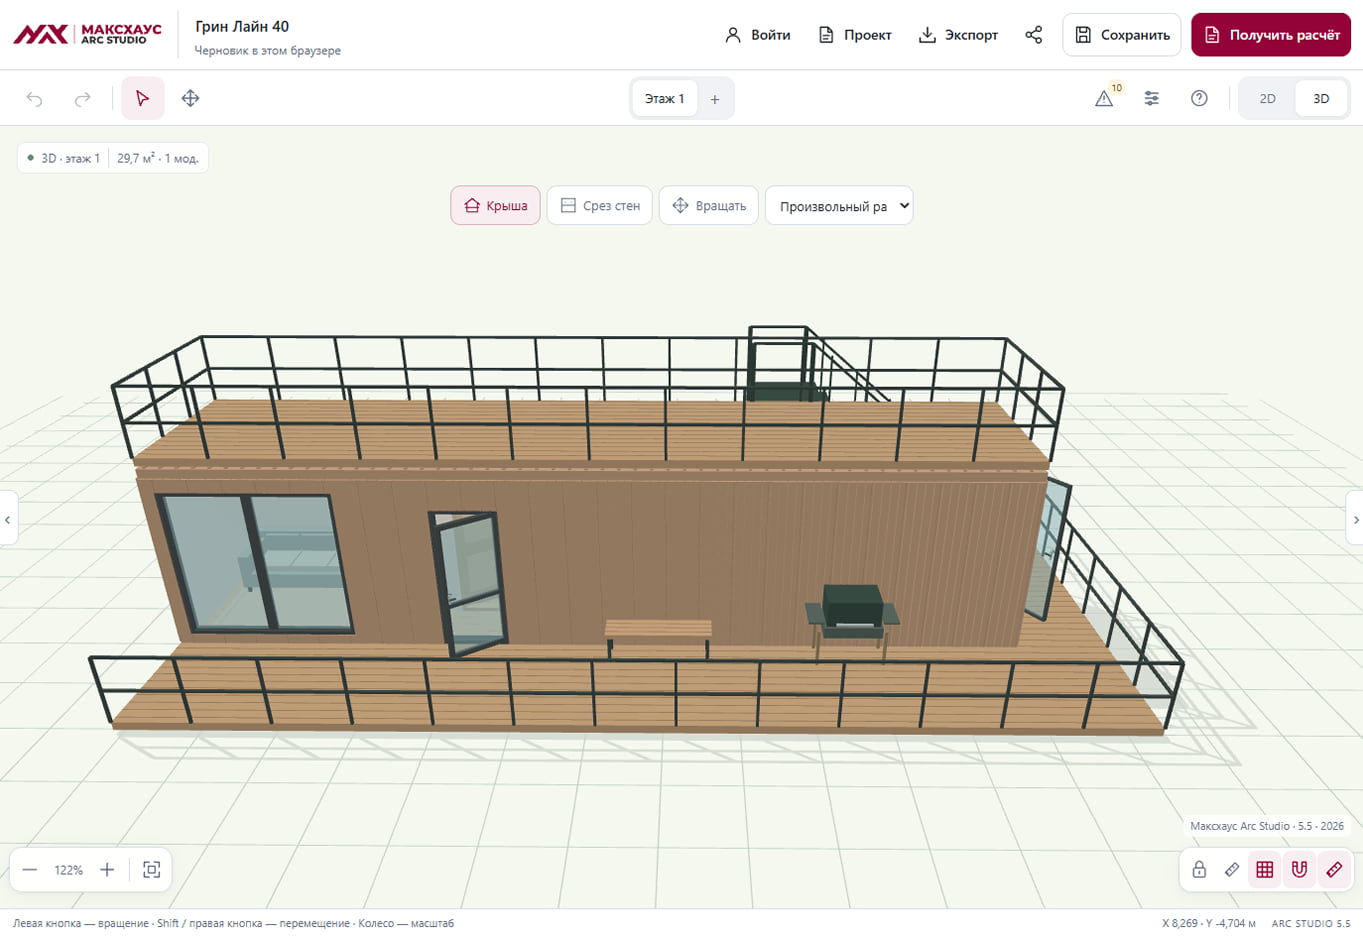1363x936 pixels.
Task: Toggle the grid display
Action: pyautogui.click(x=1265, y=870)
